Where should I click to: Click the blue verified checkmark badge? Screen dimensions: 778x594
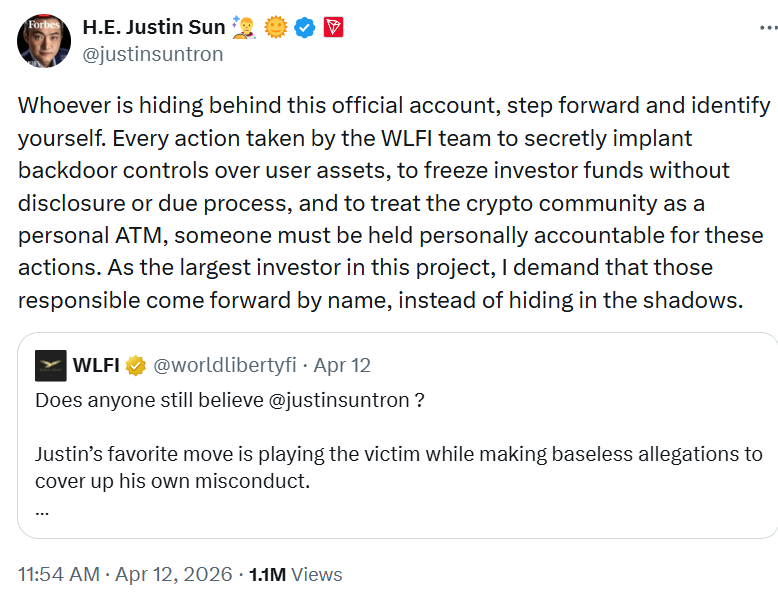(x=305, y=28)
